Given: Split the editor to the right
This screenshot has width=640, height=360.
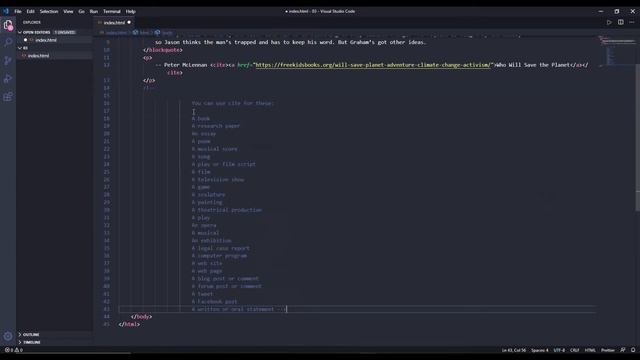Looking at the screenshot, I should pyautogui.click(x=620, y=22).
